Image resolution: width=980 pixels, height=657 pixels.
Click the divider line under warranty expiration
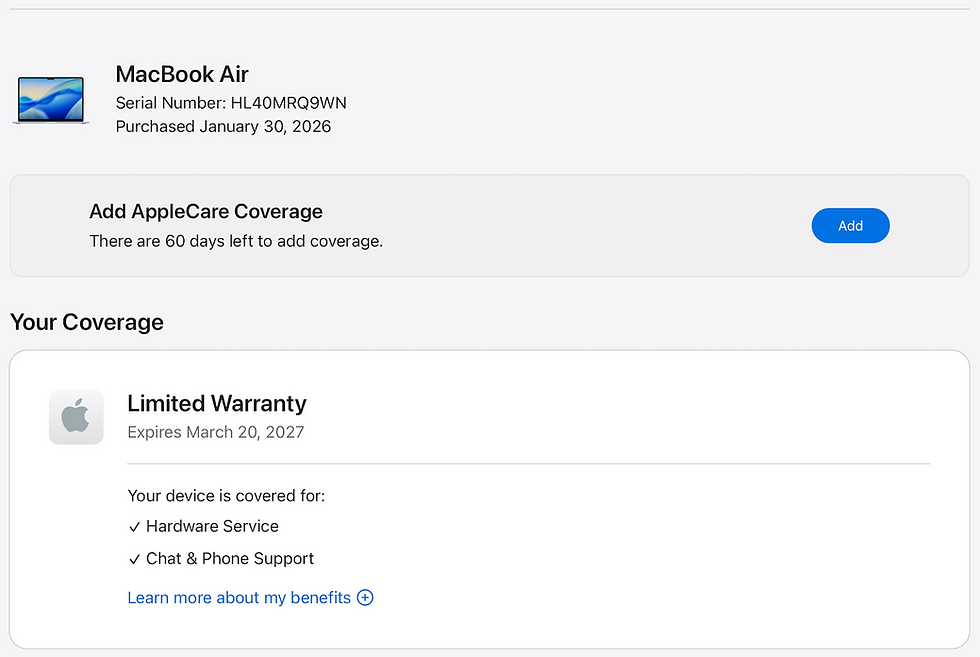click(x=529, y=464)
